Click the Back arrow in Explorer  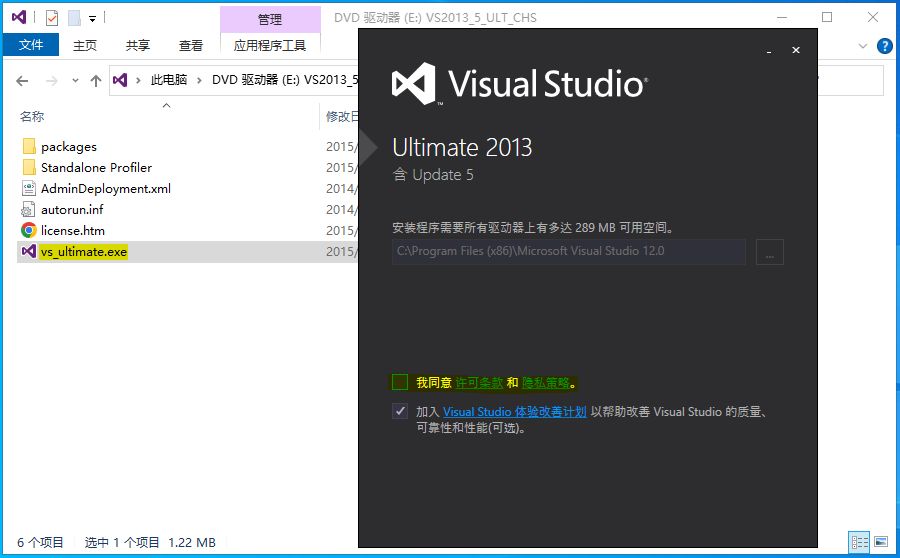22,80
